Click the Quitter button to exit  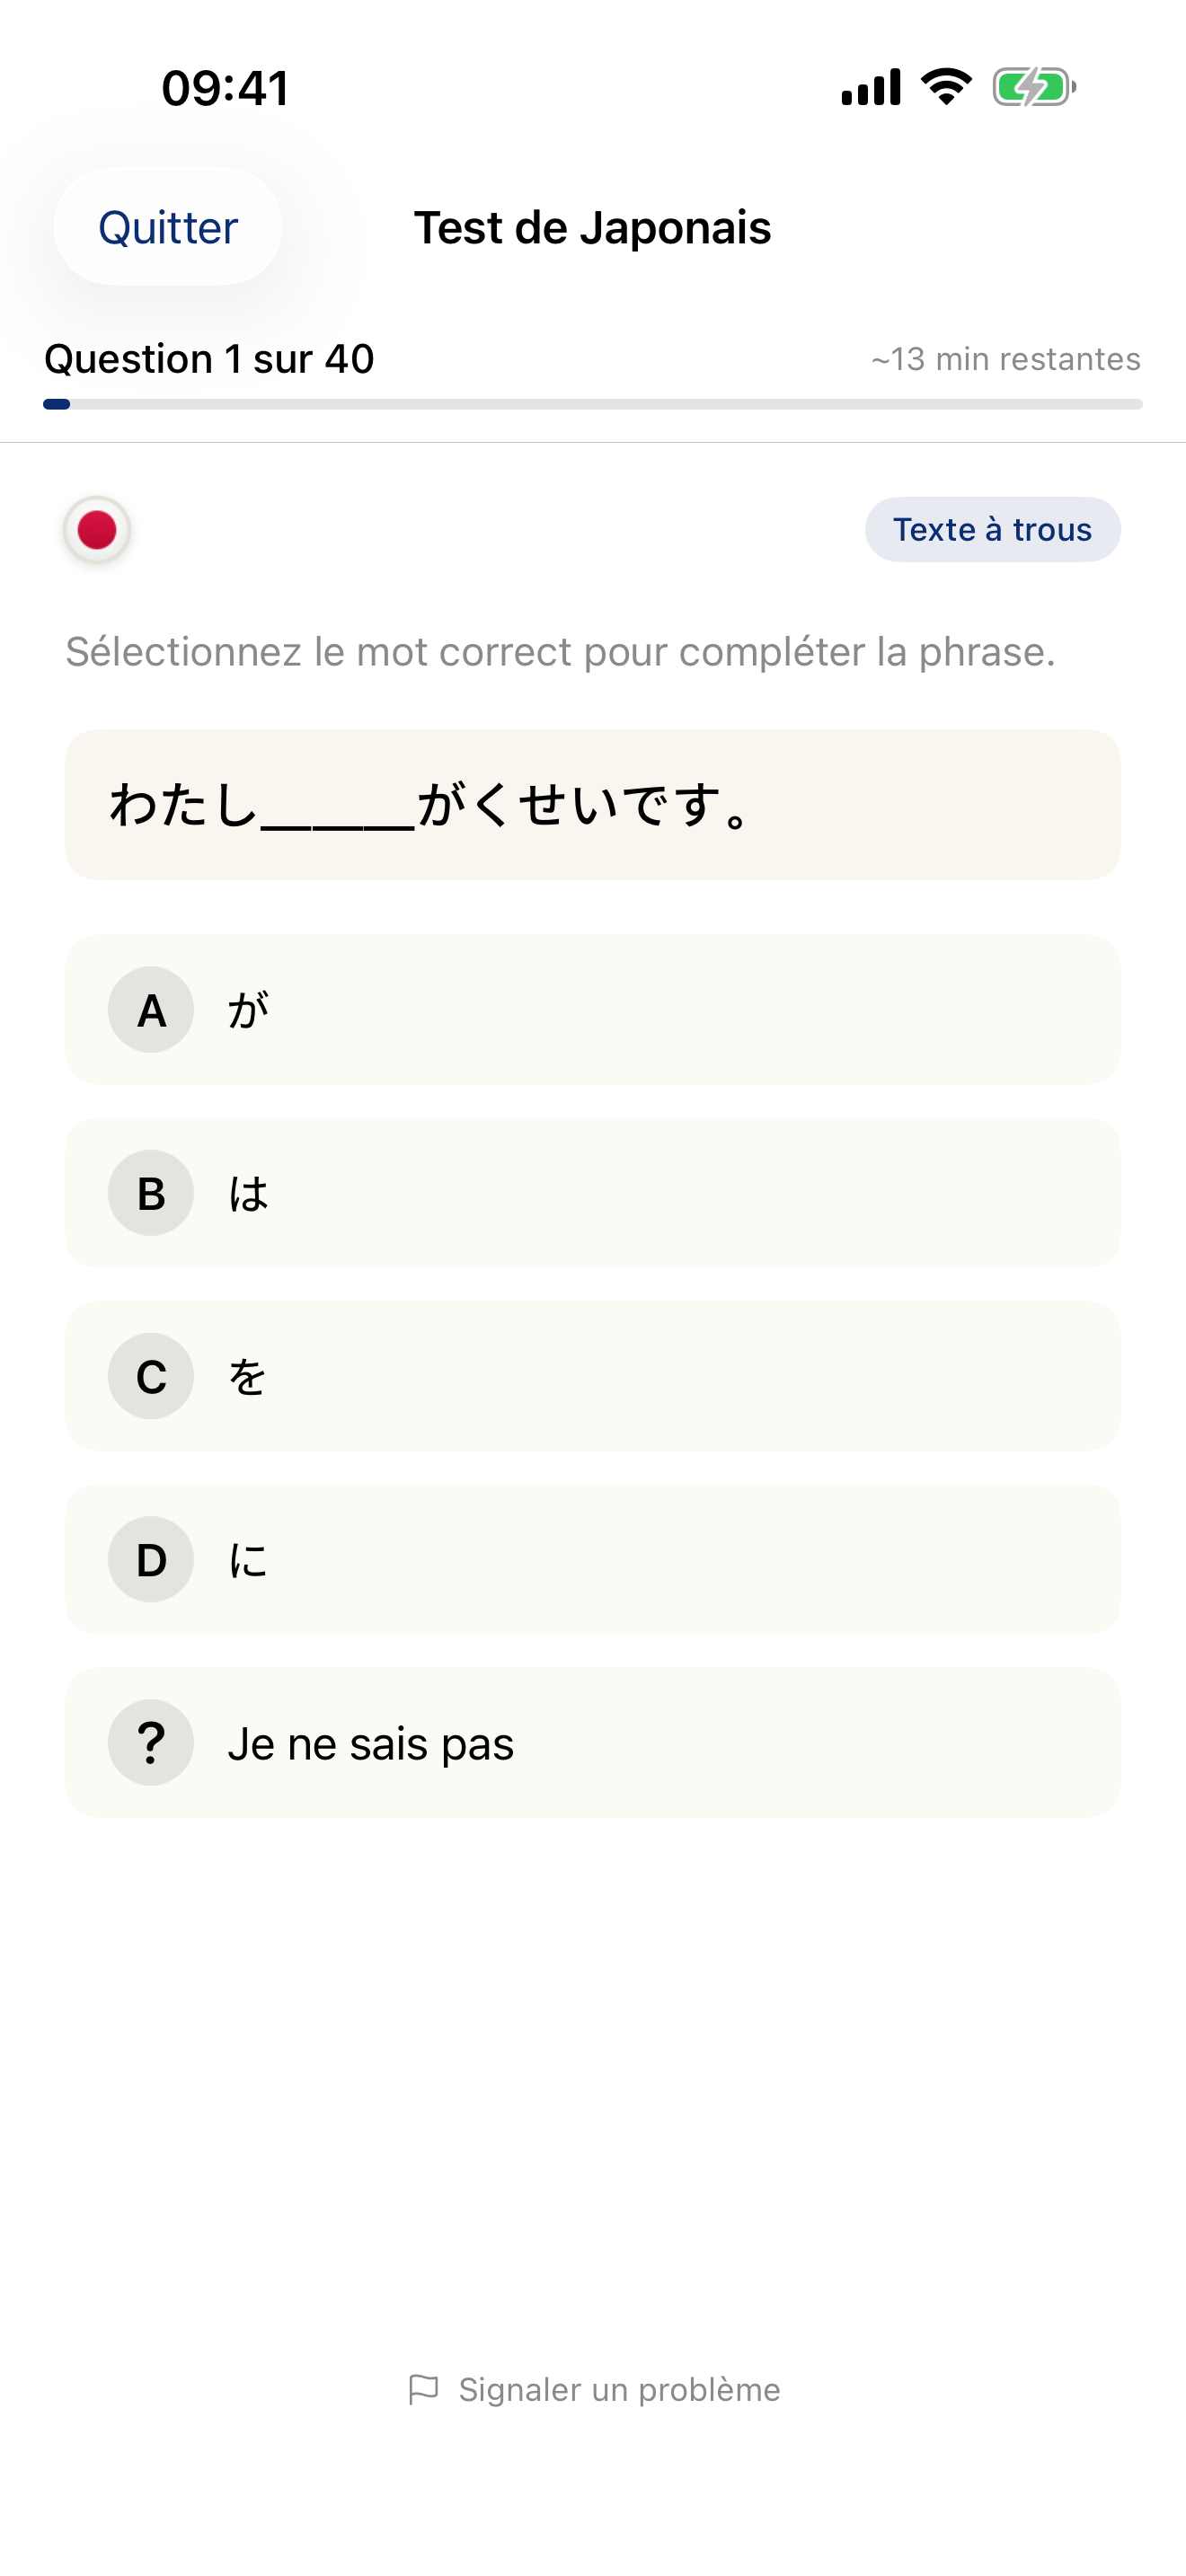click(166, 227)
